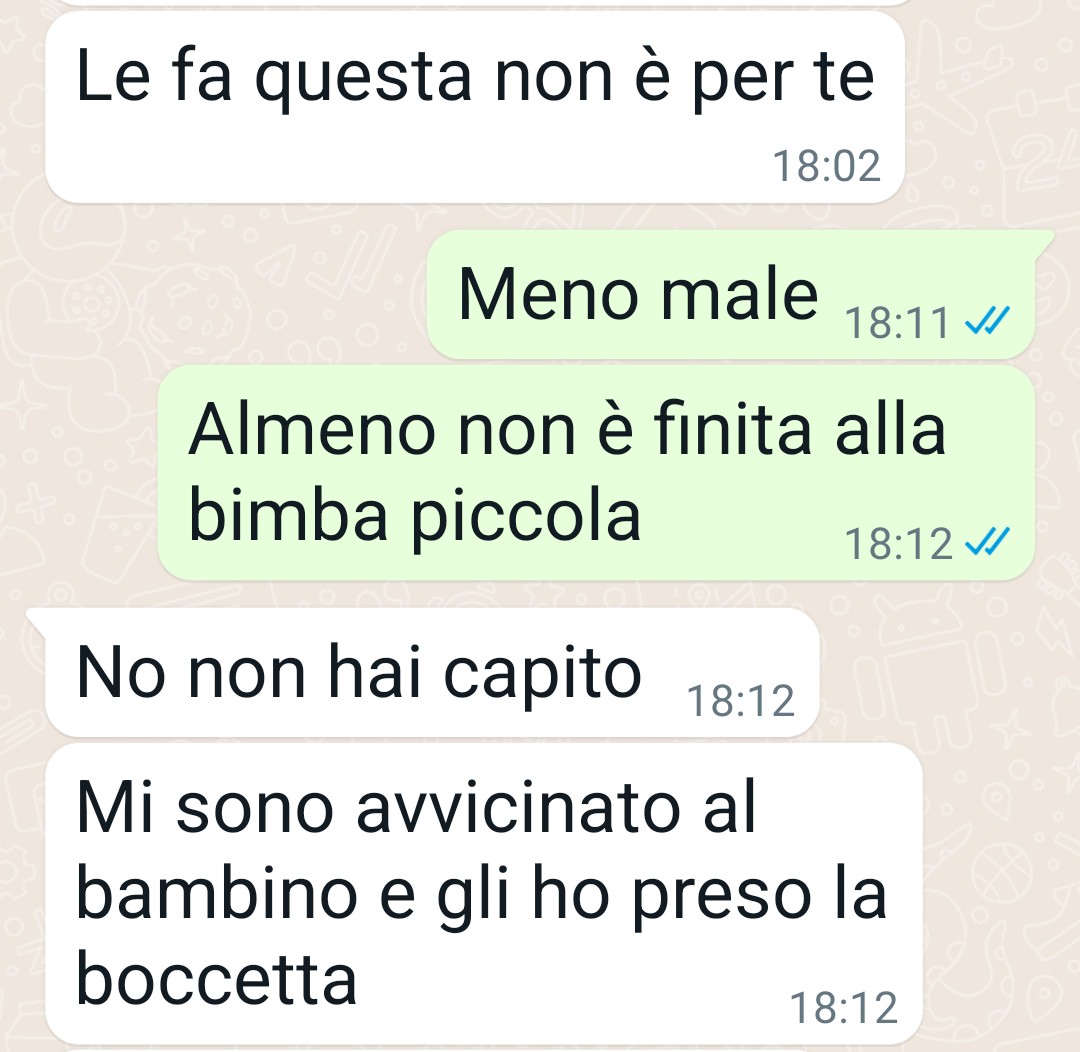Tap the 'Almeno non è finita alla bimba piccola' bubble
The width and height of the screenshot is (1080, 1052).
coord(596,473)
